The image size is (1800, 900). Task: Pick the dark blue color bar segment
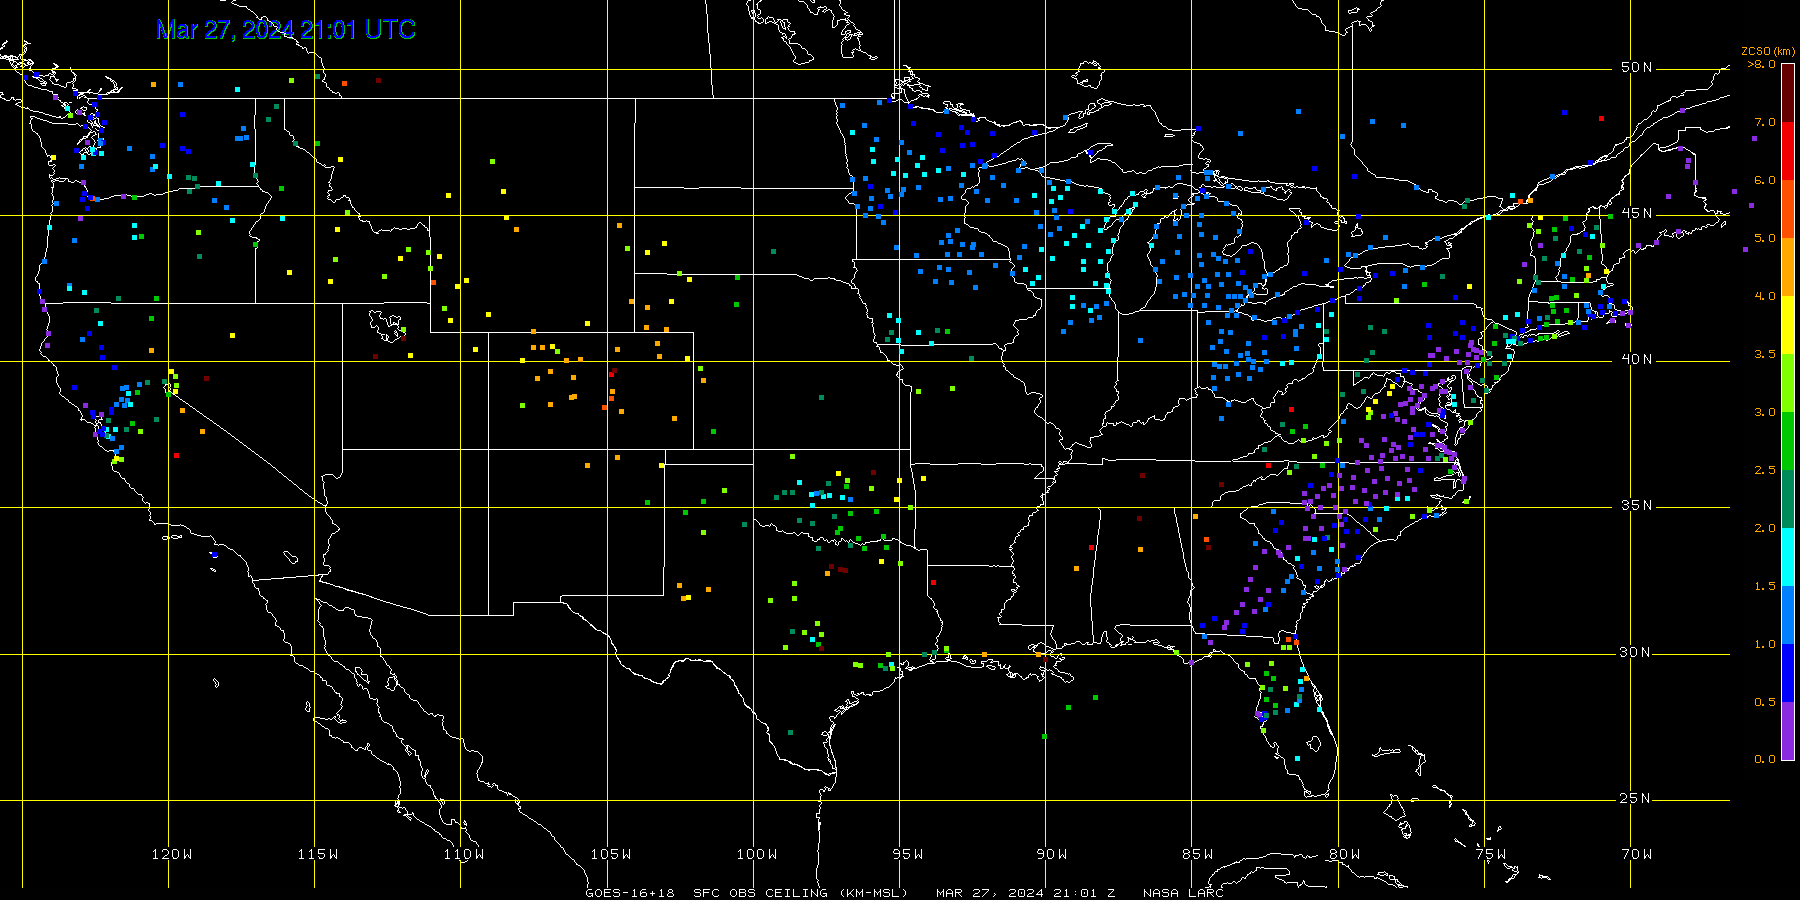tap(1787, 672)
